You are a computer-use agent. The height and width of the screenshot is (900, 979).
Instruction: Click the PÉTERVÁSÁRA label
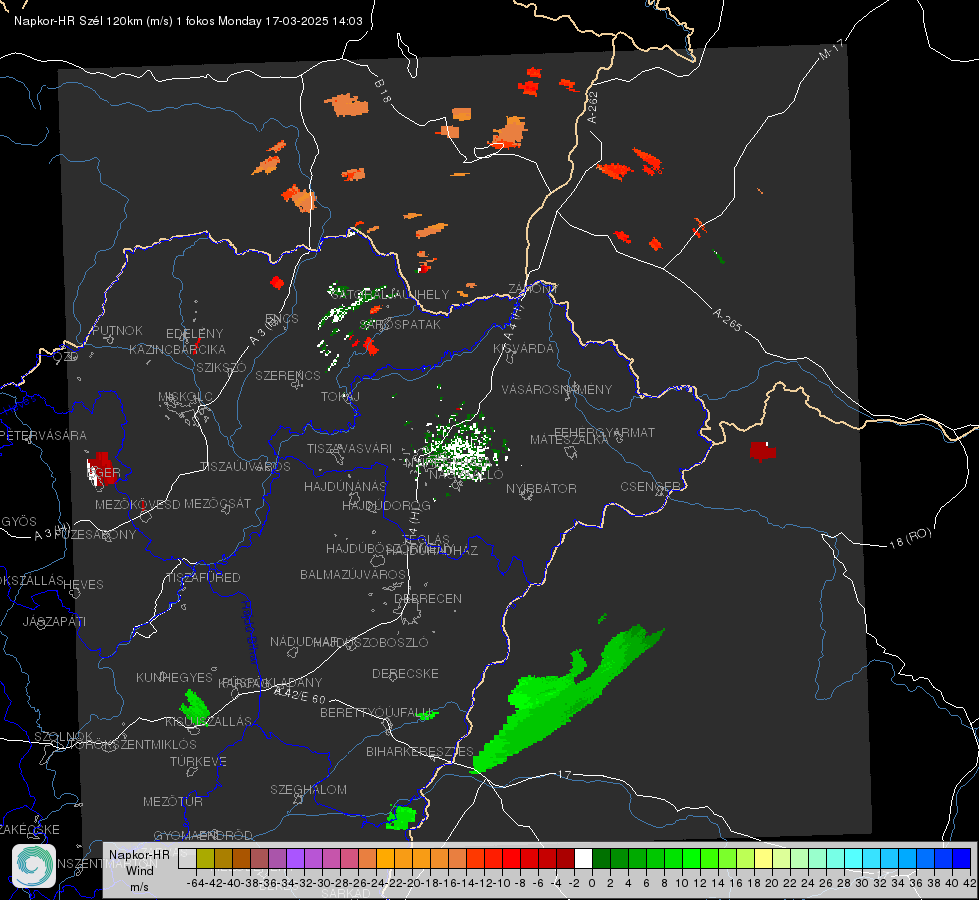pos(44,435)
